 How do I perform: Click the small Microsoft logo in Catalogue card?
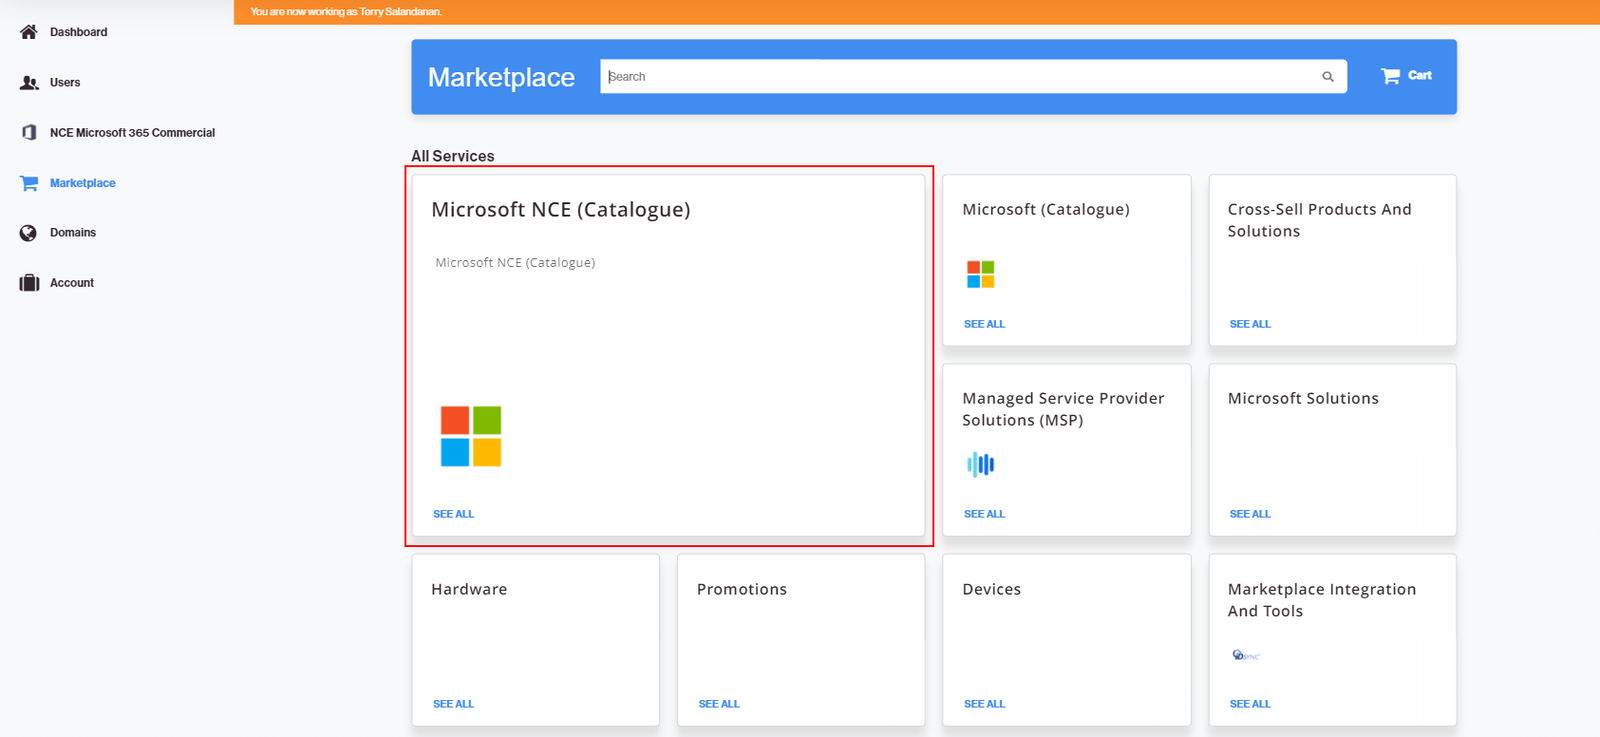(980, 274)
